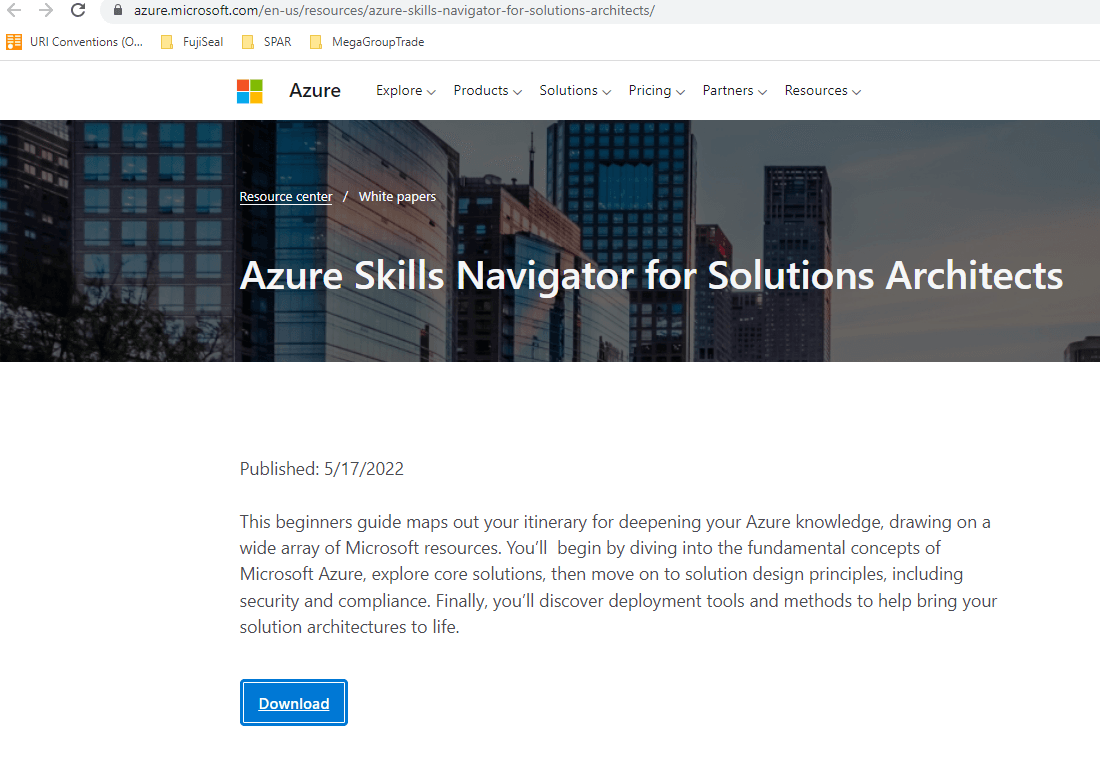Expand the Partners menu
Viewport: 1109px width, 773px height.
click(734, 91)
